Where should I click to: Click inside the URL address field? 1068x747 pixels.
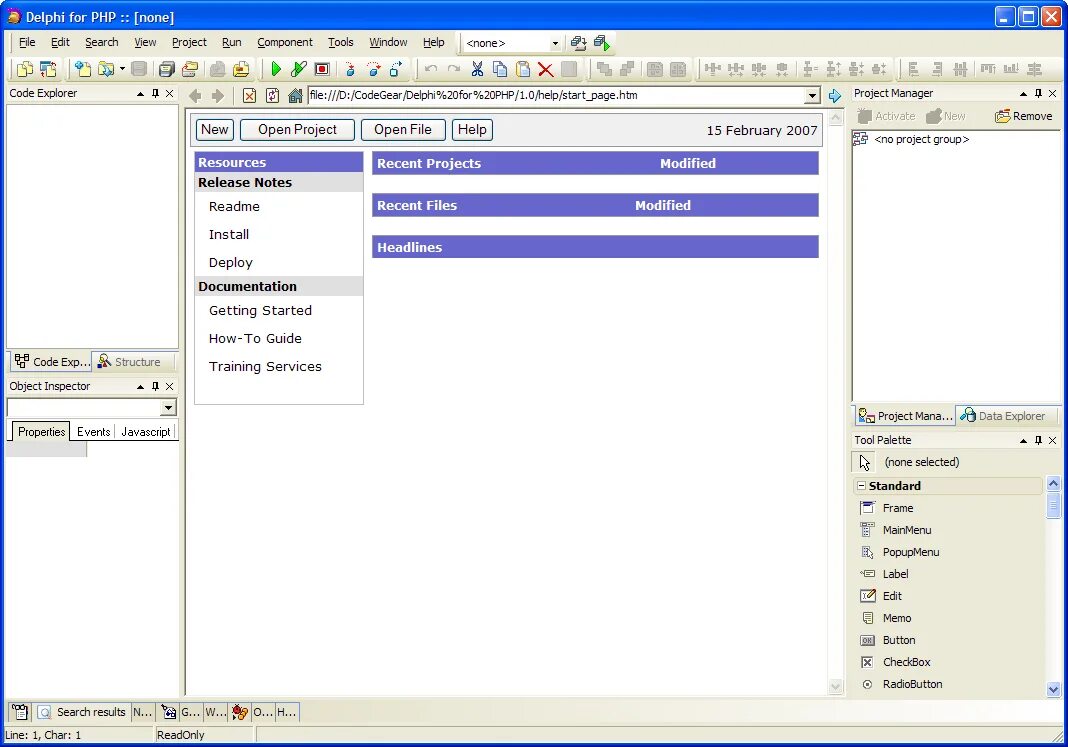[x=556, y=96]
